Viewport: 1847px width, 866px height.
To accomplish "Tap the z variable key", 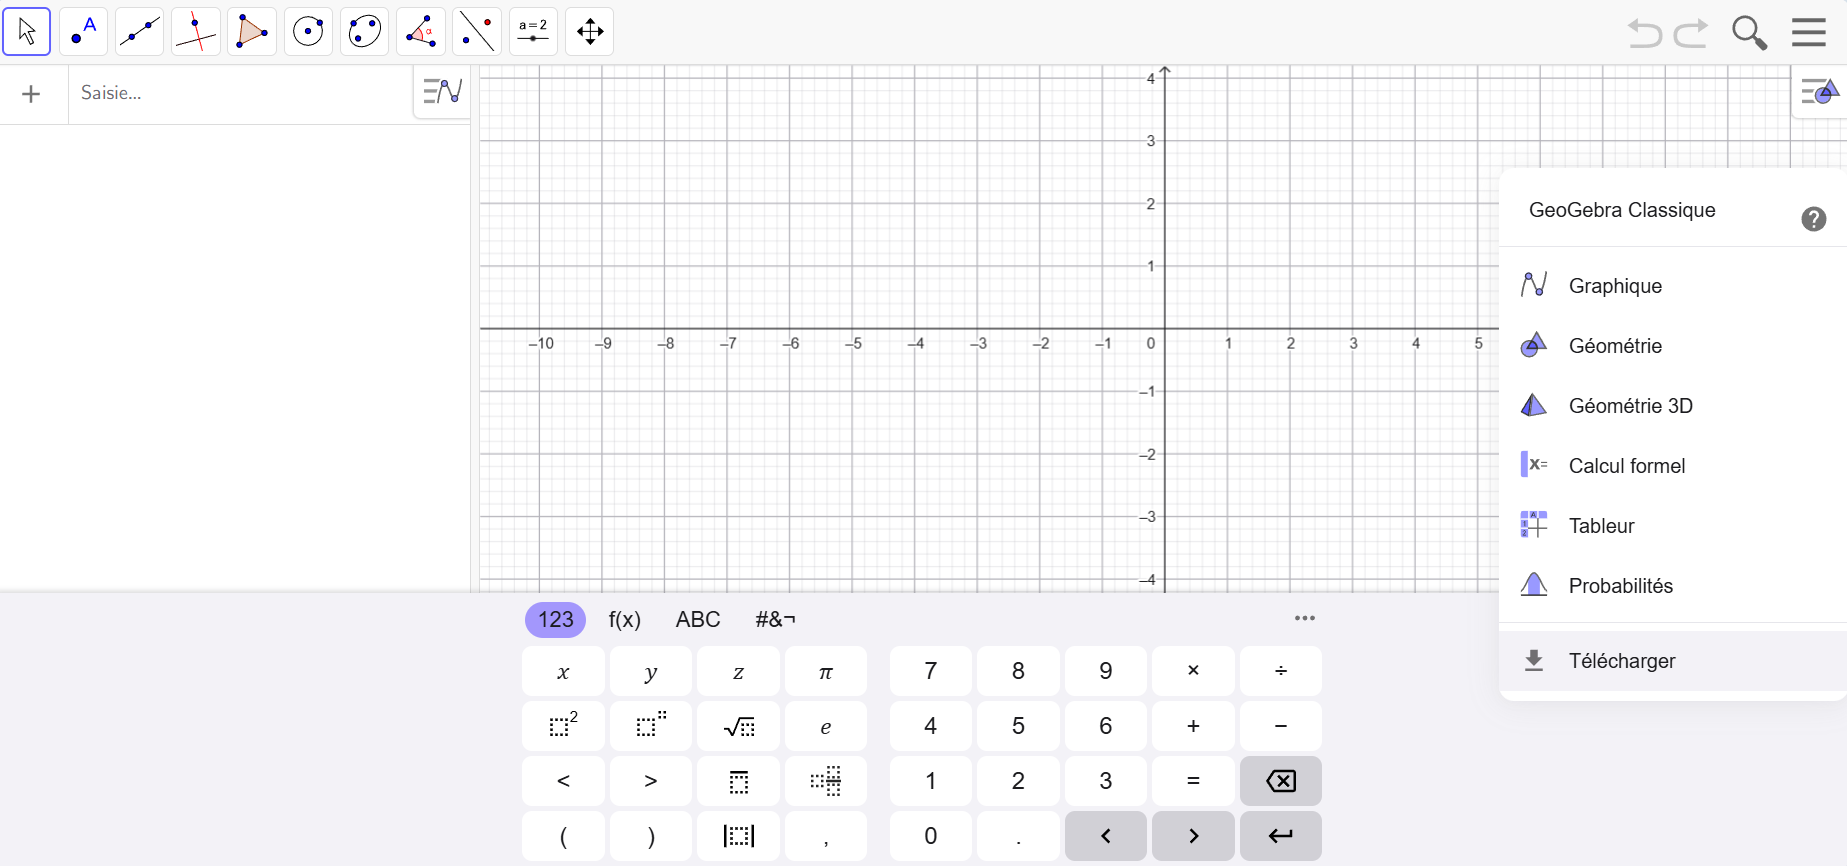I will [738, 671].
